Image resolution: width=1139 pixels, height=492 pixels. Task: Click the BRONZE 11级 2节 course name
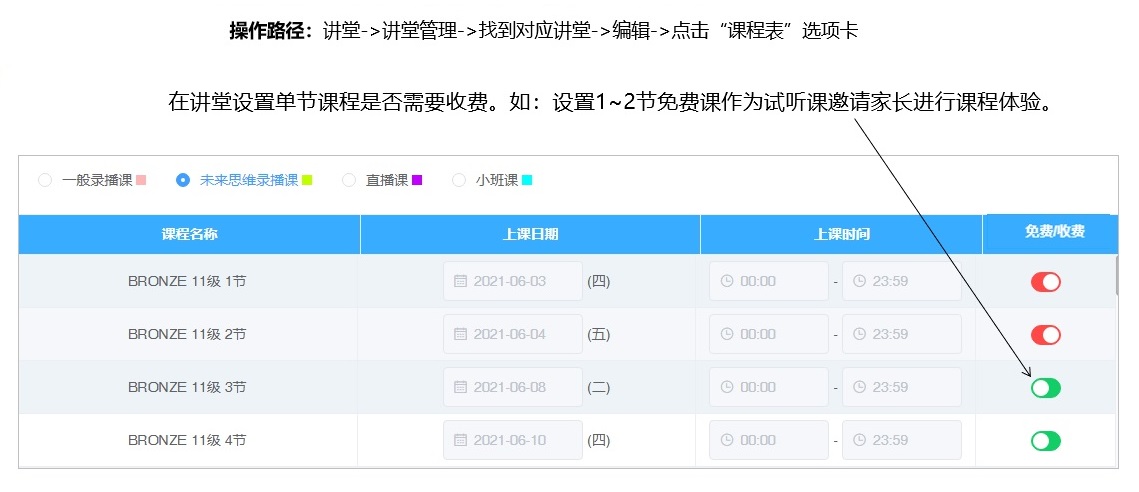pyautogui.click(x=187, y=334)
